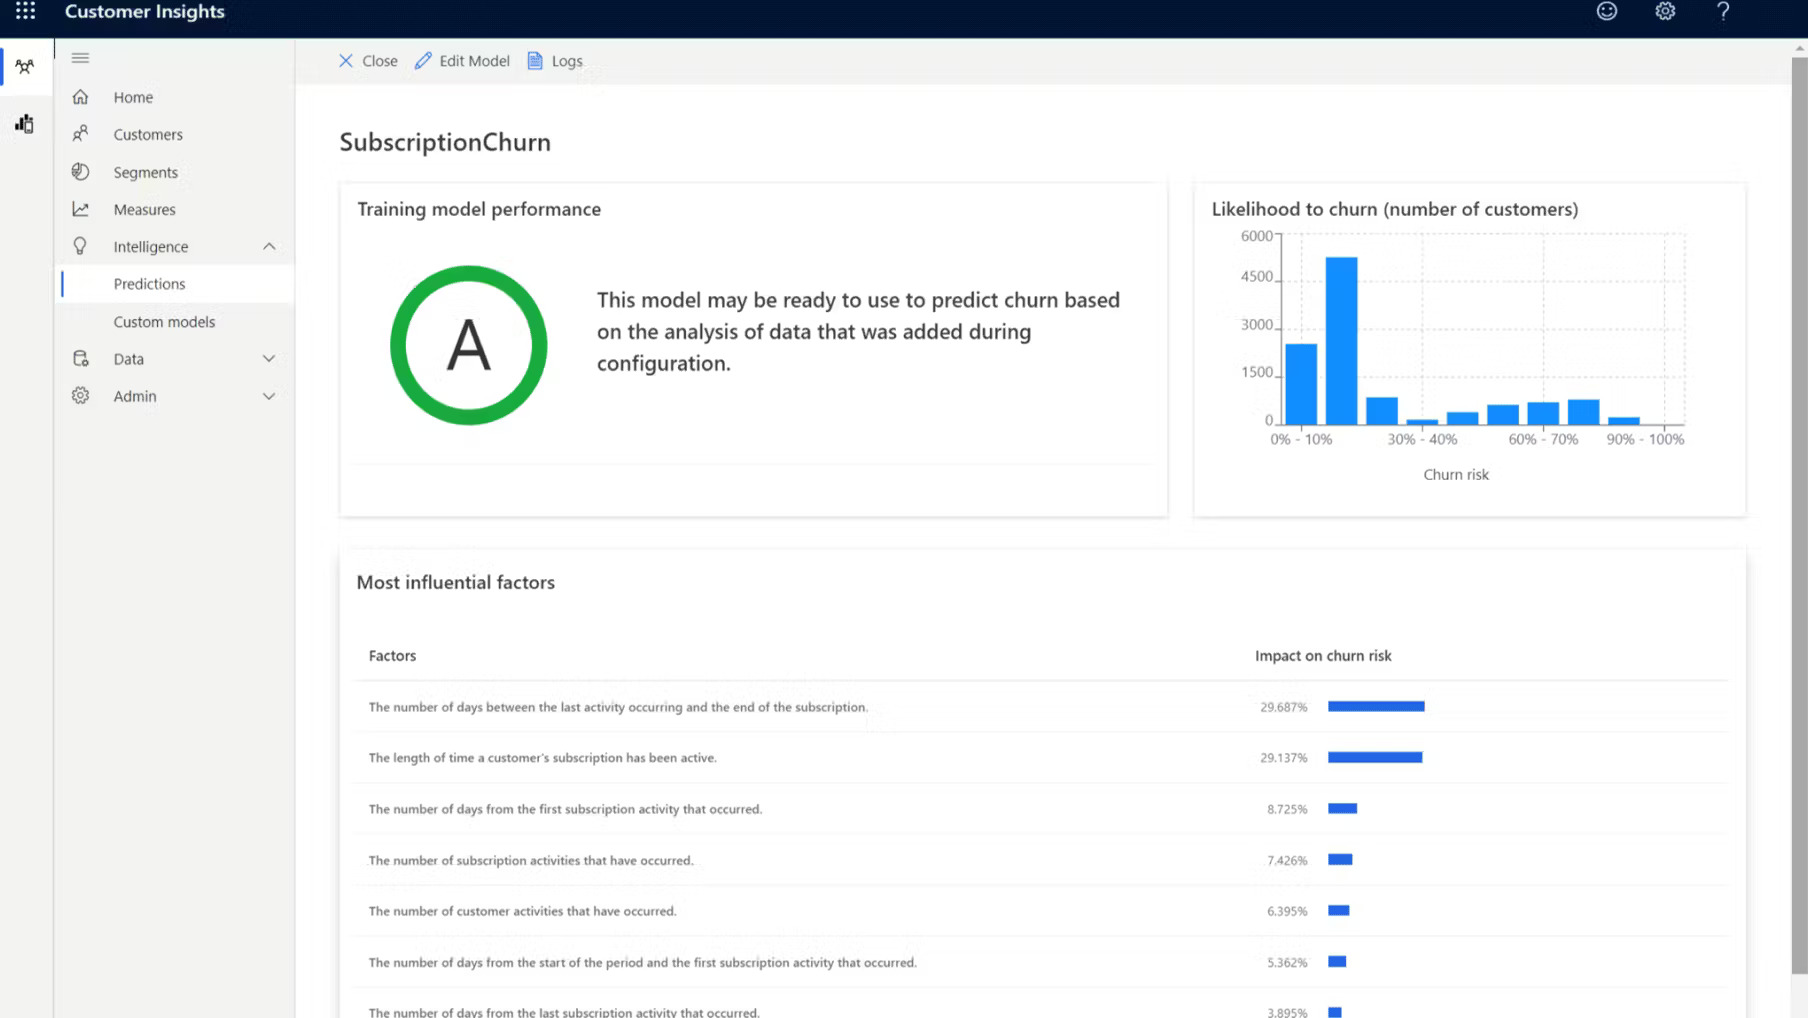The image size is (1808, 1018).
Task: Open the help question mark icon
Action: (1723, 11)
